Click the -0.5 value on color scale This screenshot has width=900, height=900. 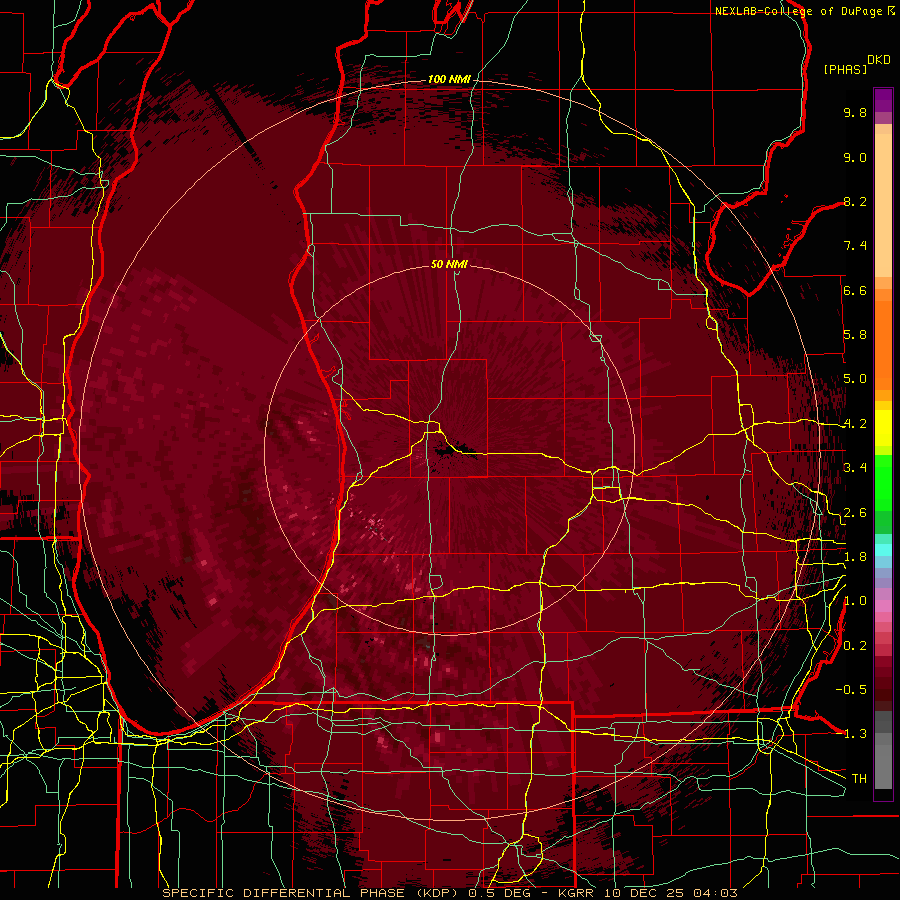pyautogui.click(x=851, y=690)
